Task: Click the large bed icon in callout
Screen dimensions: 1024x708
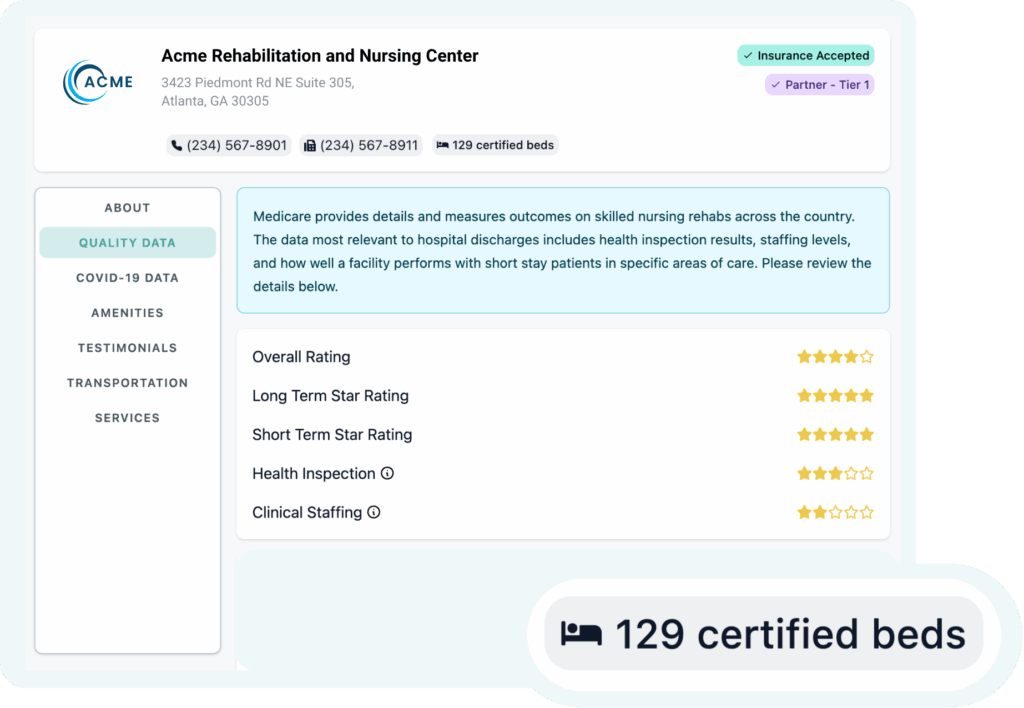Action: click(x=581, y=634)
